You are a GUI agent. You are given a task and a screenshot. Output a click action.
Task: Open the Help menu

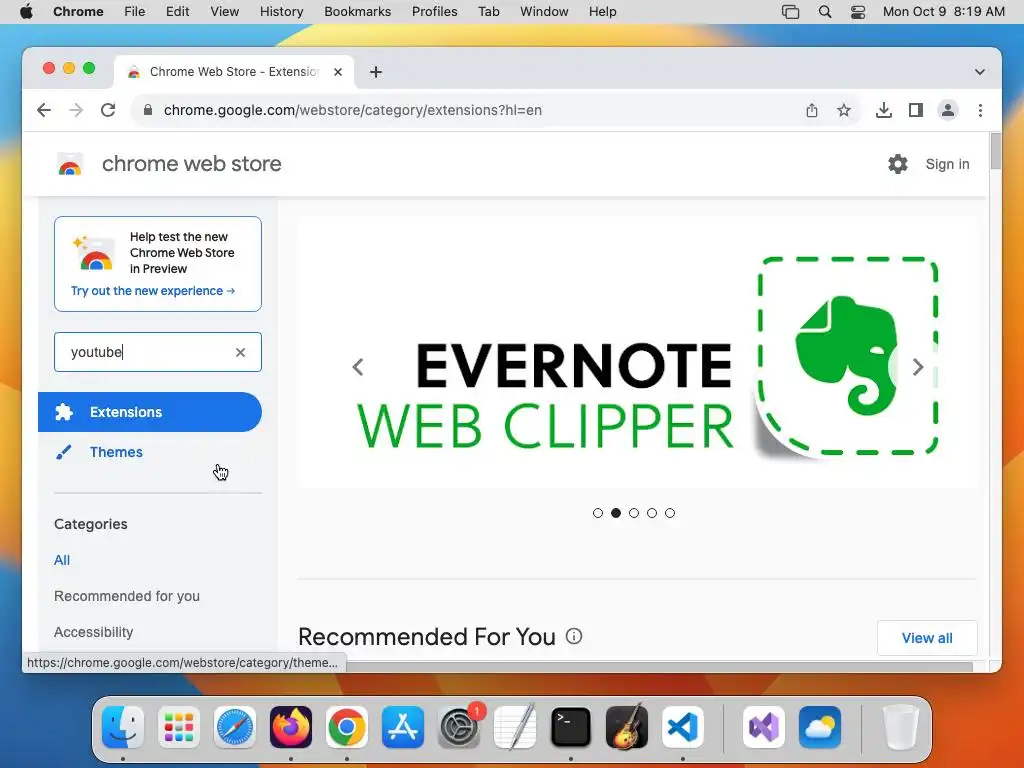pyautogui.click(x=602, y=12)
